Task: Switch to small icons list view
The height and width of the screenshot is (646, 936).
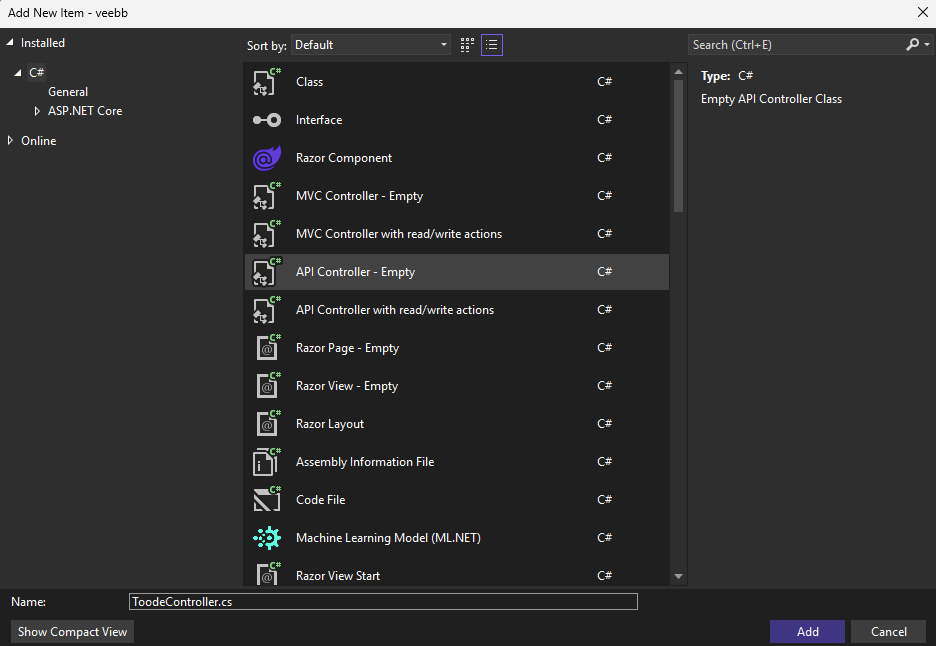Action: coord(491,45)
